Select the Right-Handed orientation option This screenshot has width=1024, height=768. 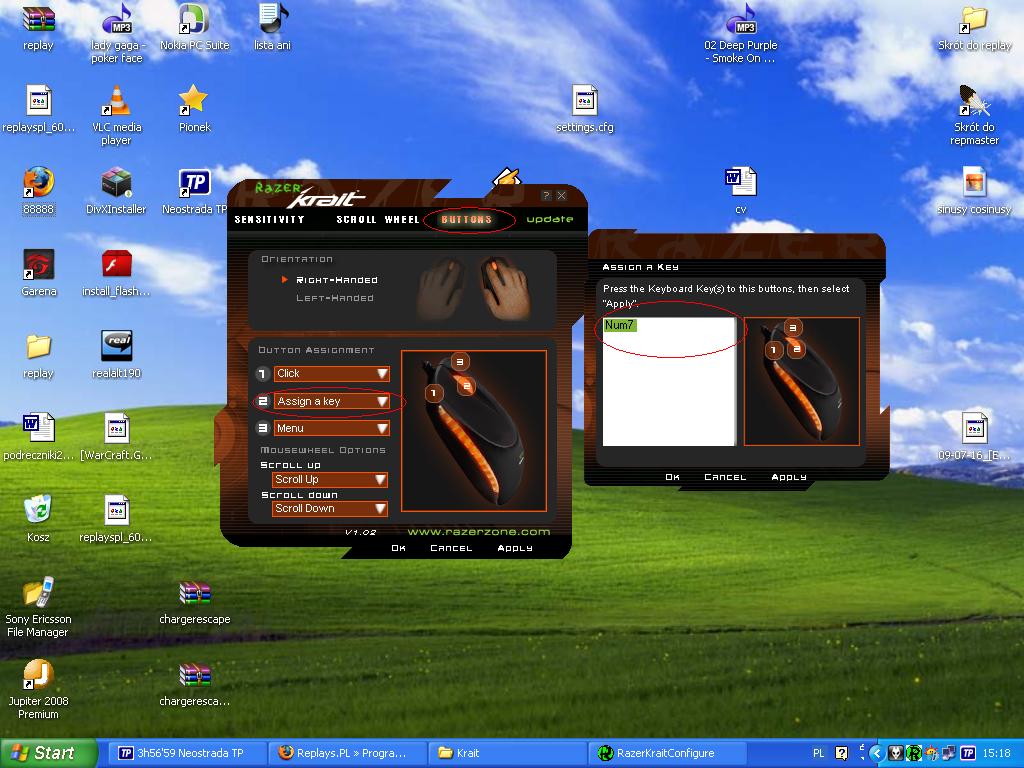click(x=336, y=280)
